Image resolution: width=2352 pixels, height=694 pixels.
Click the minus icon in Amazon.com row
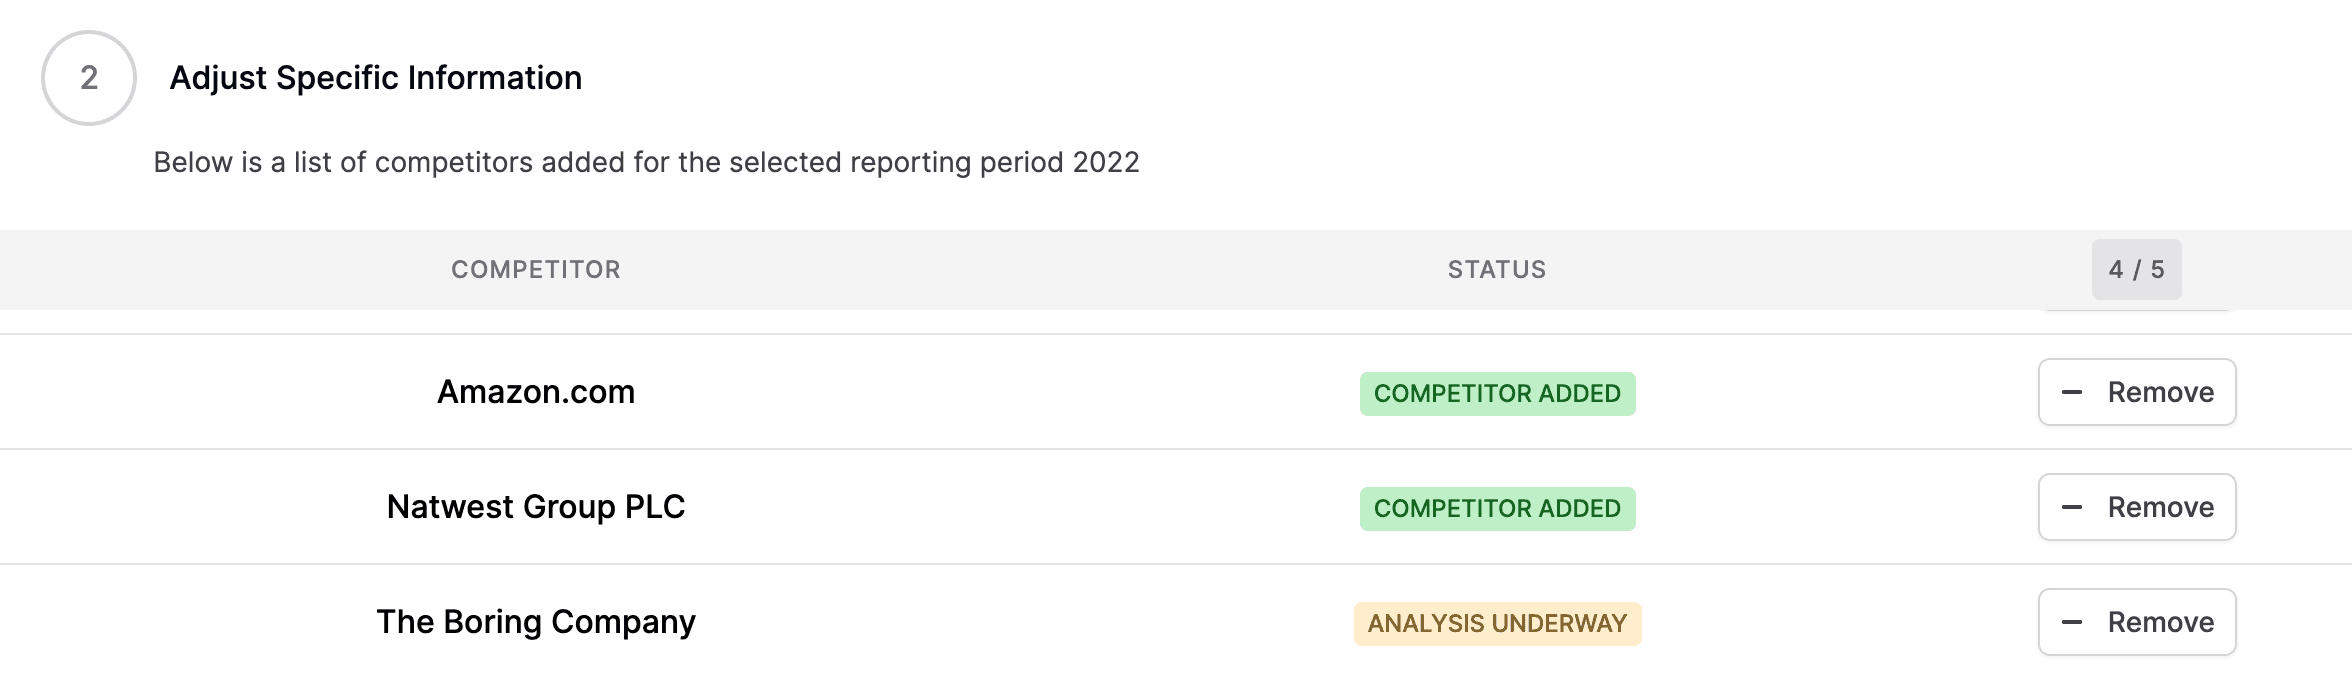point(2072,392)
